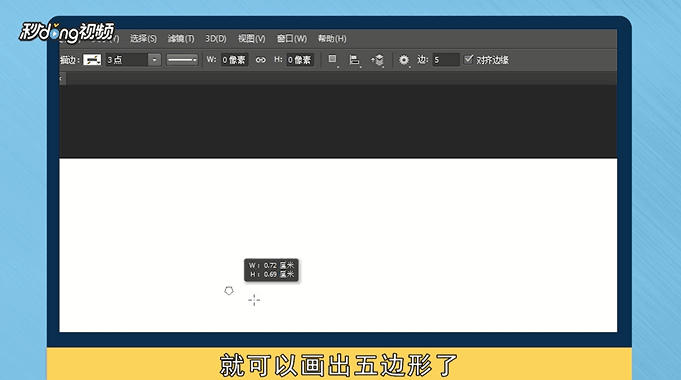This screenshot has height=380, width=681.
Task: Open the 选择(S) menu
Action: pyautogui.click(x=143, y=39)
